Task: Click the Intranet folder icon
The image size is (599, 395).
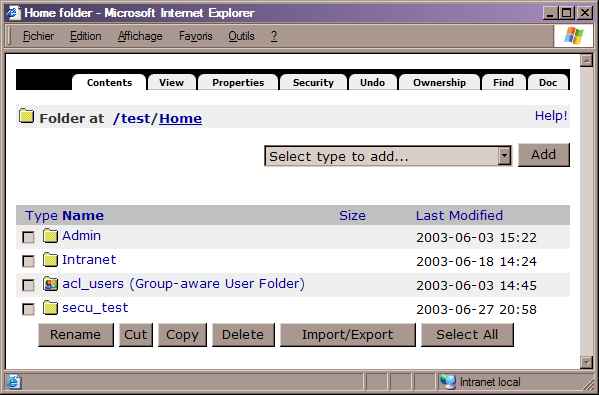Action: pos(50,260)
